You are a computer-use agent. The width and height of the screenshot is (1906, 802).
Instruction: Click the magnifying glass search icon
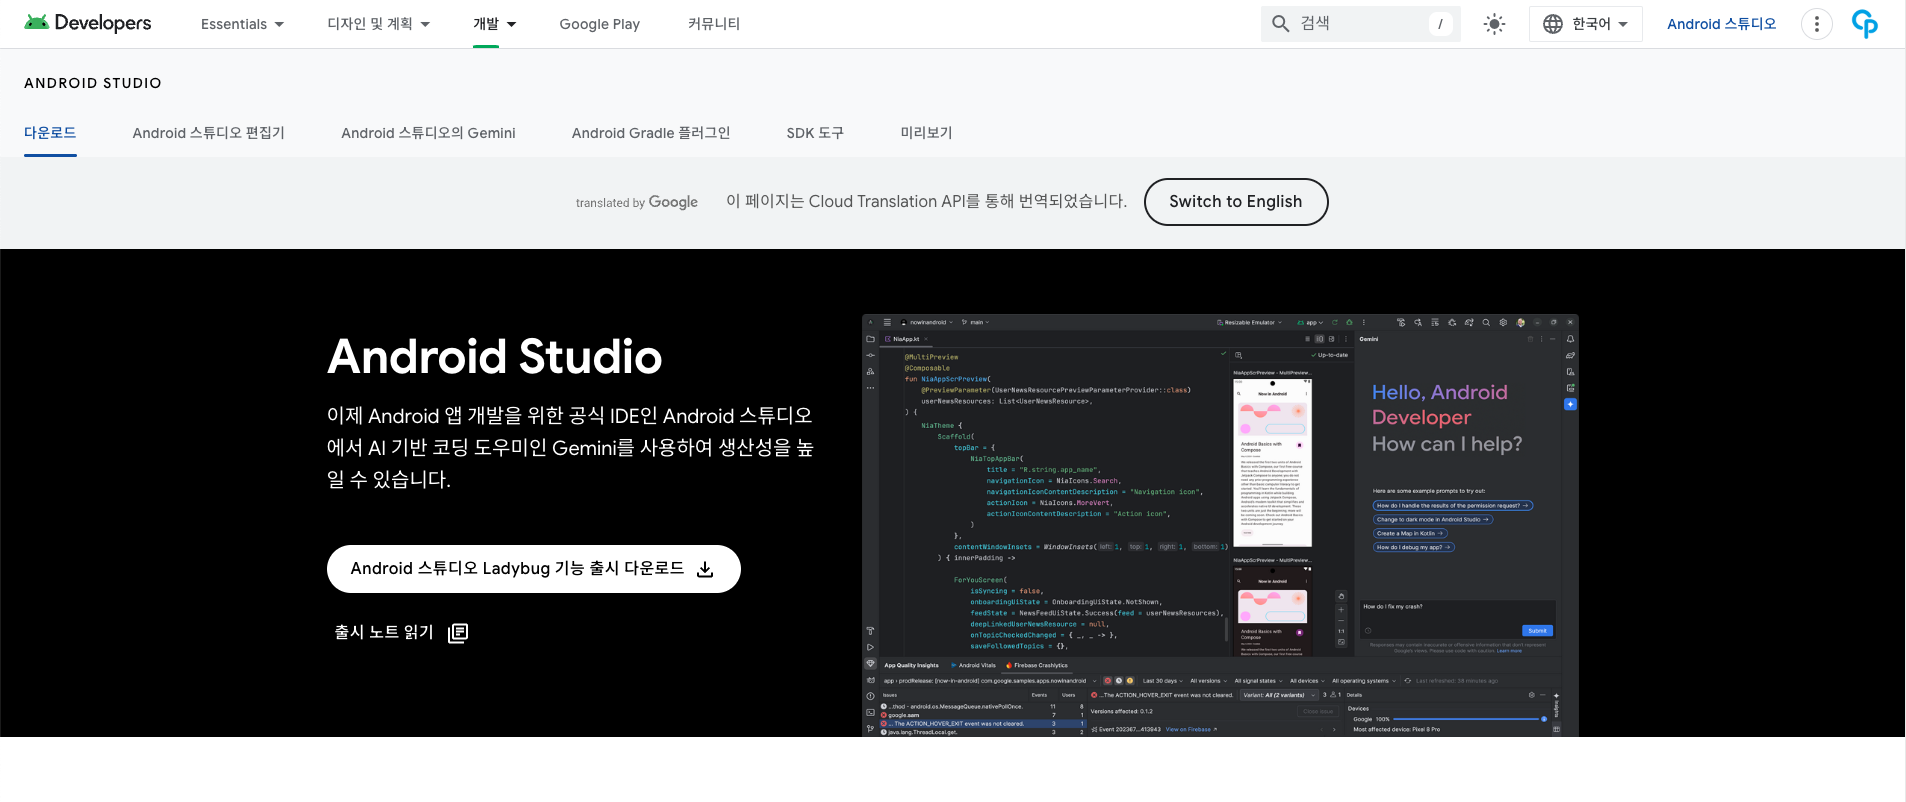tap(1281, 24)
